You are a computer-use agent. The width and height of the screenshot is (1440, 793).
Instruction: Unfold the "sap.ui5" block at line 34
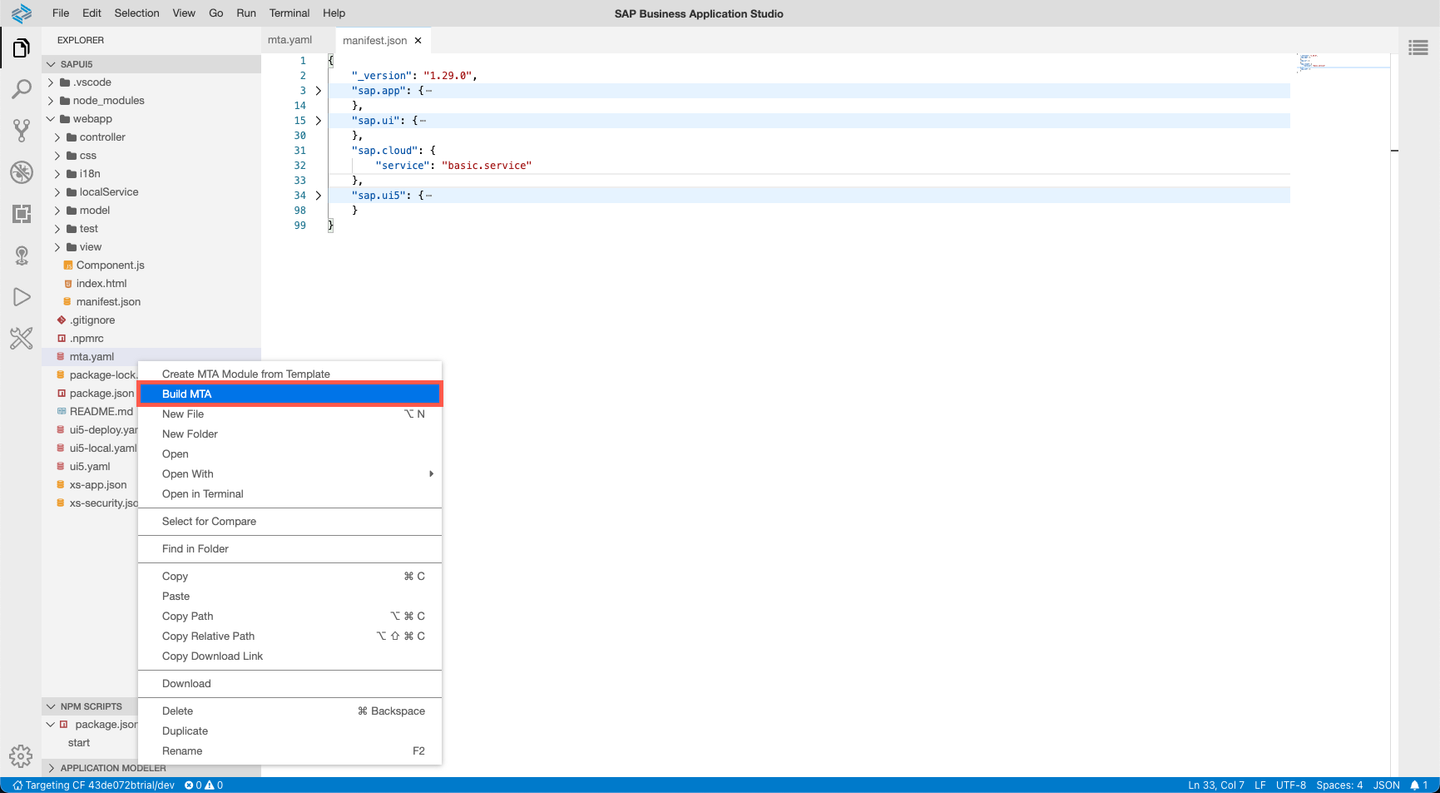(319, 196)
